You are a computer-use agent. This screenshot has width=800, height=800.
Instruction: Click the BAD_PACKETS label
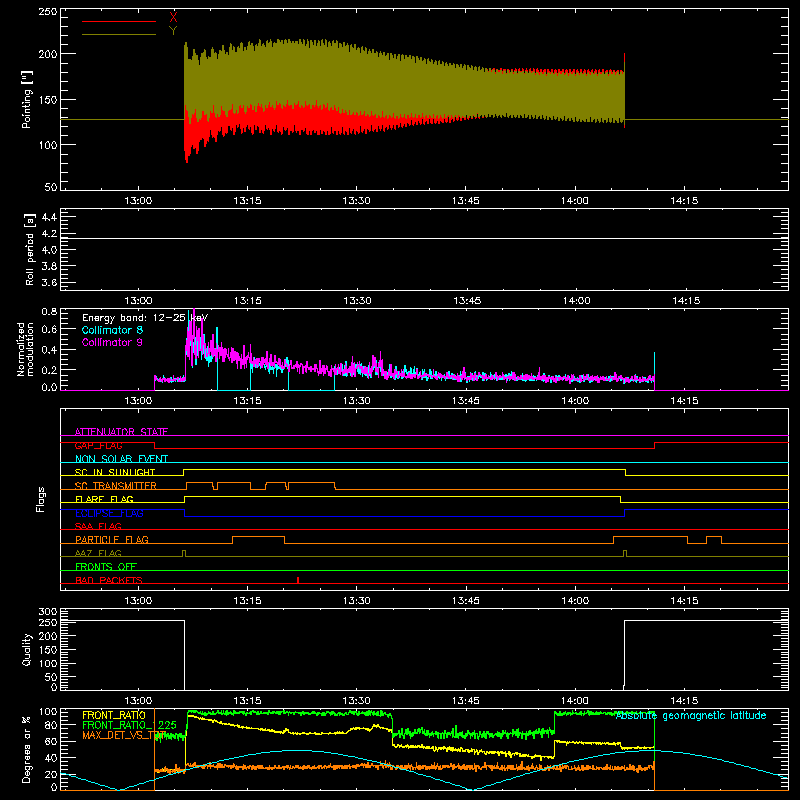(109, 580)
